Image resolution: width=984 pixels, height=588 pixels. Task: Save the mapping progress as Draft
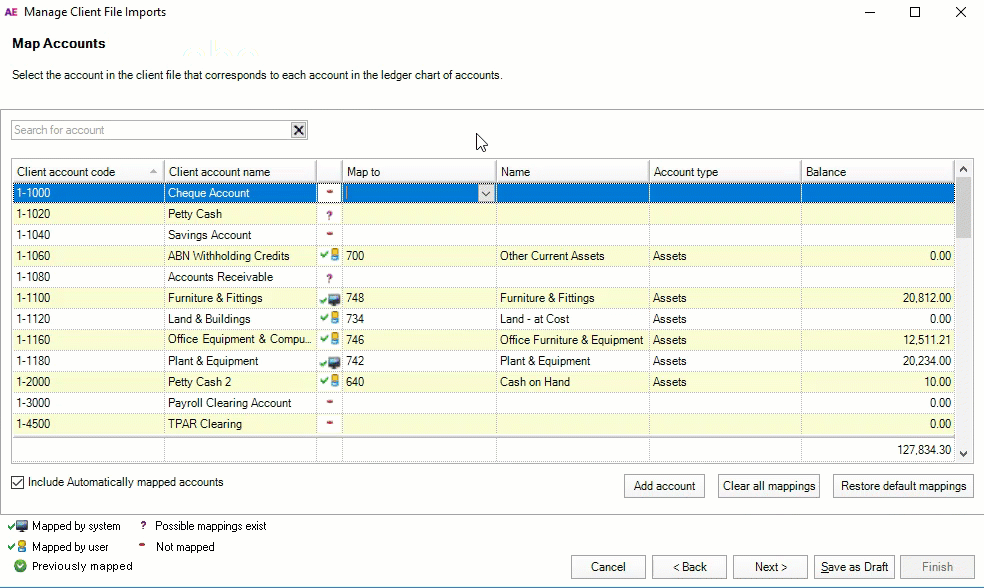point(853,566)
